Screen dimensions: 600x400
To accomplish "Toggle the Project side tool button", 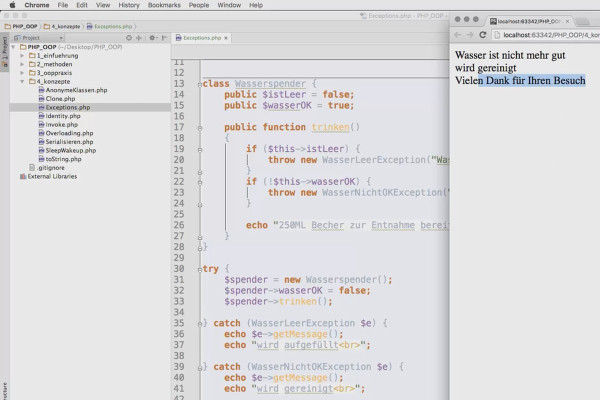I will (x=5, y=52).
